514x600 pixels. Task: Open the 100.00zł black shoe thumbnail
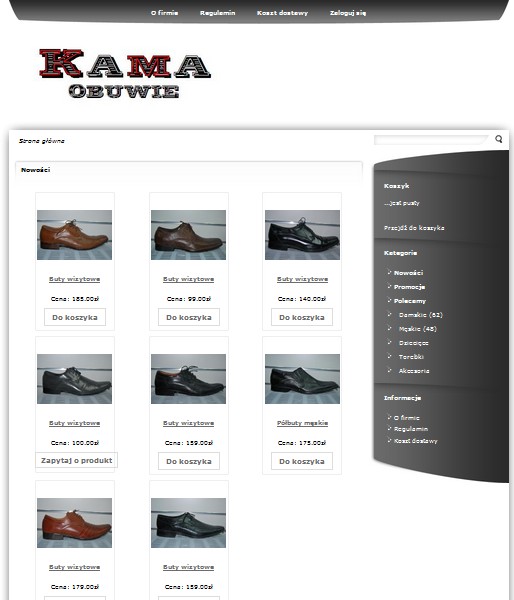coord(75,379)
